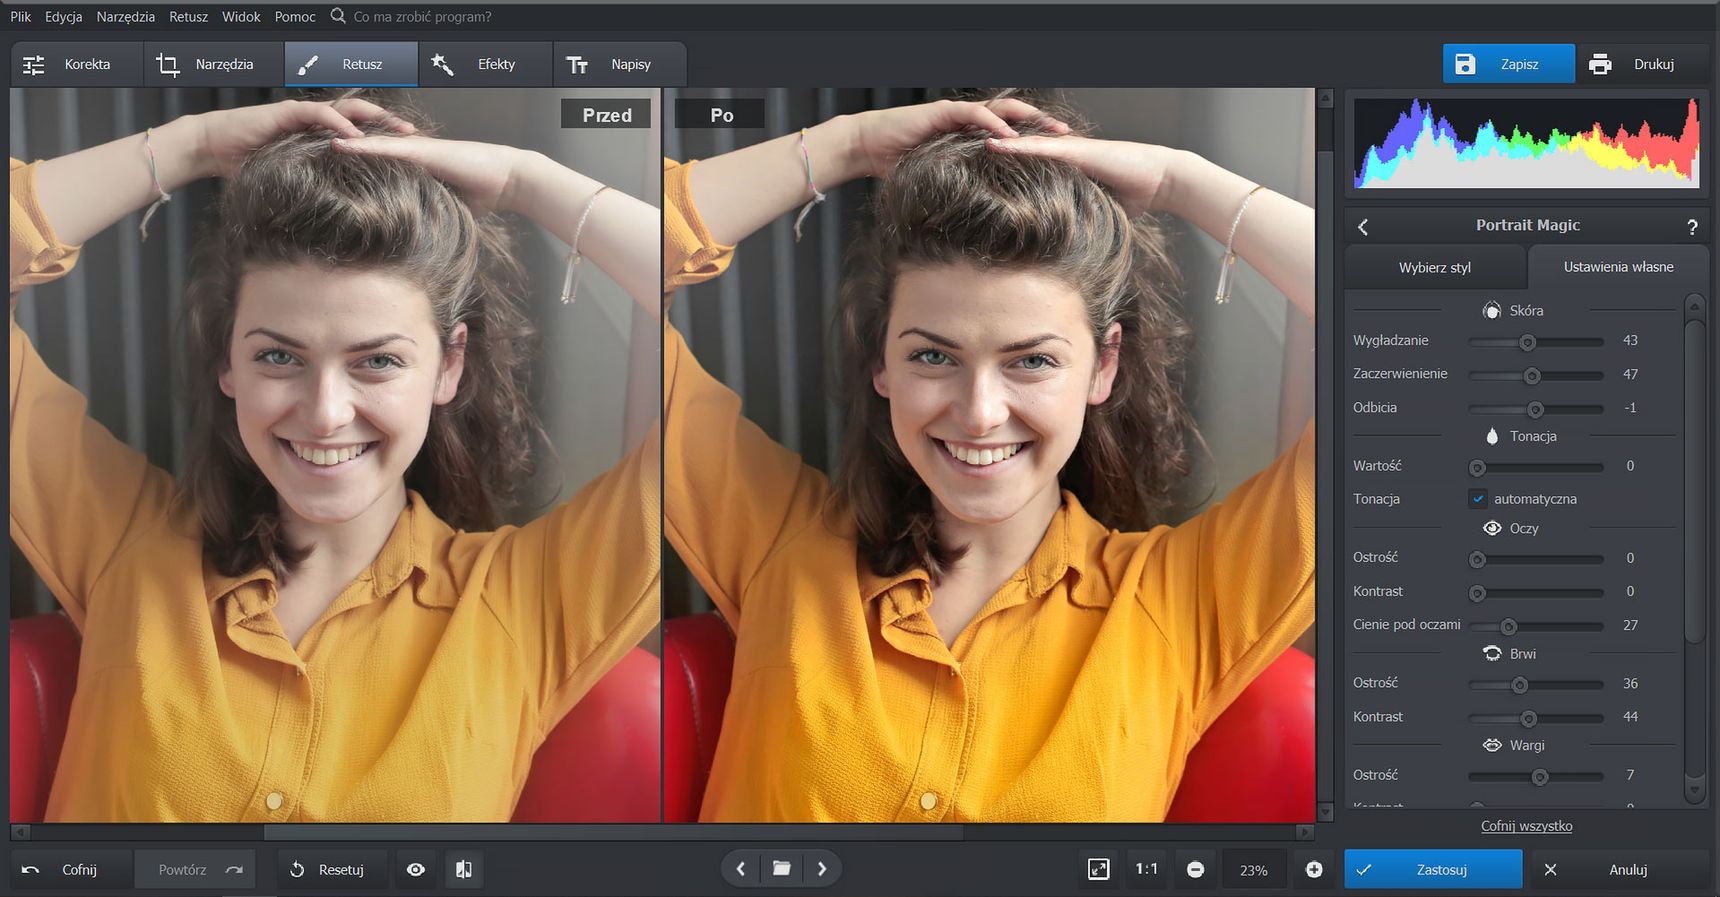Click the Cofnij undo button

70,870
